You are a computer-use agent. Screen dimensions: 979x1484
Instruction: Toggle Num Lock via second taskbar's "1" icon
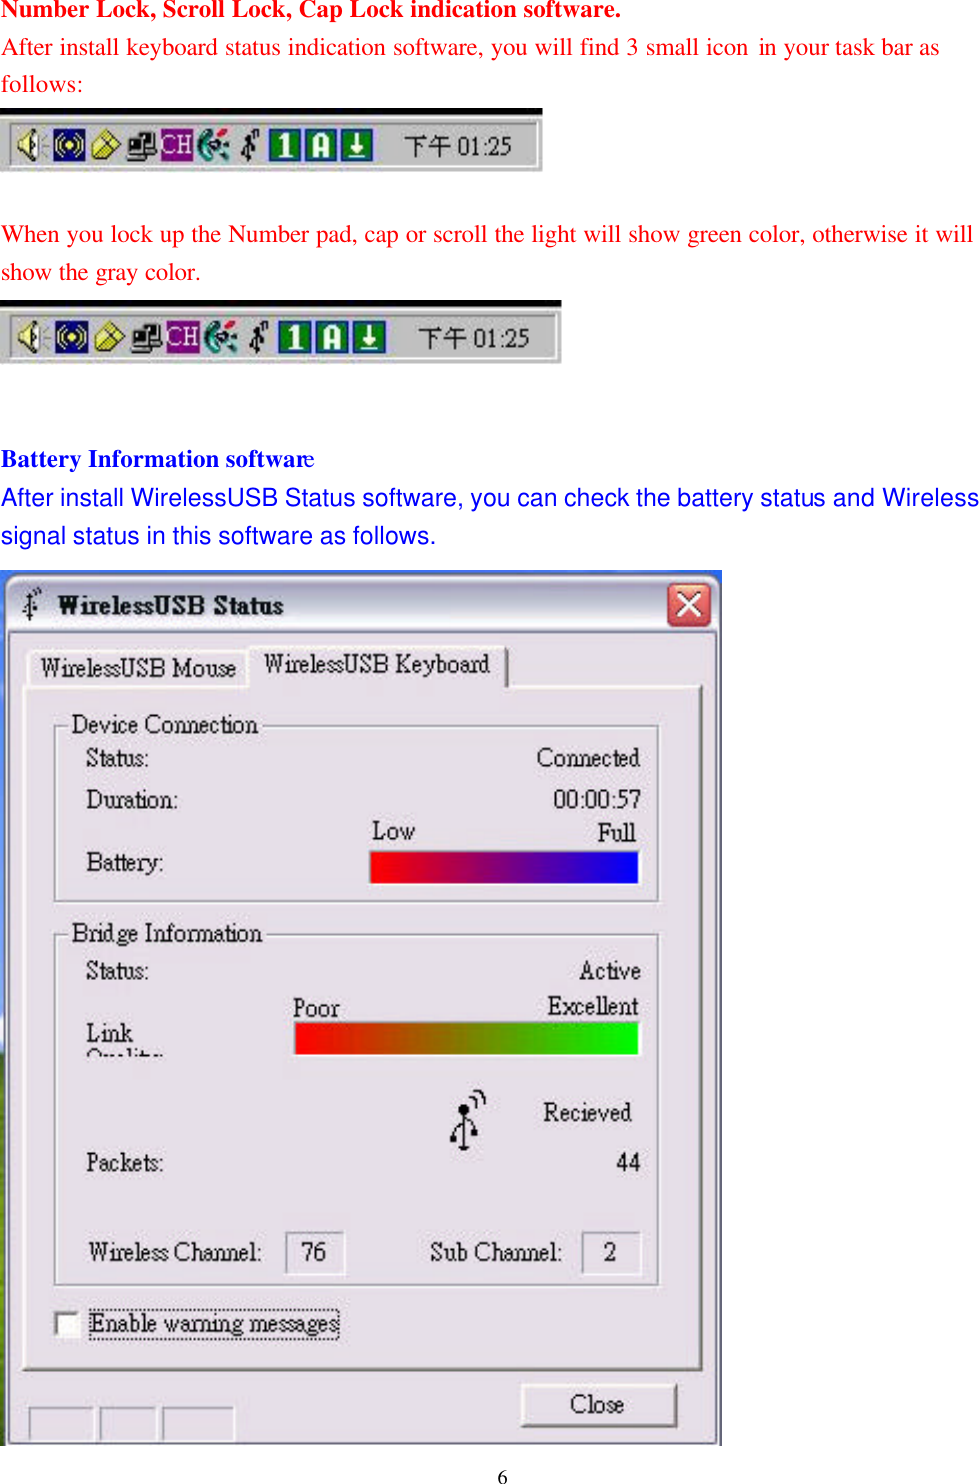[295, 338]
